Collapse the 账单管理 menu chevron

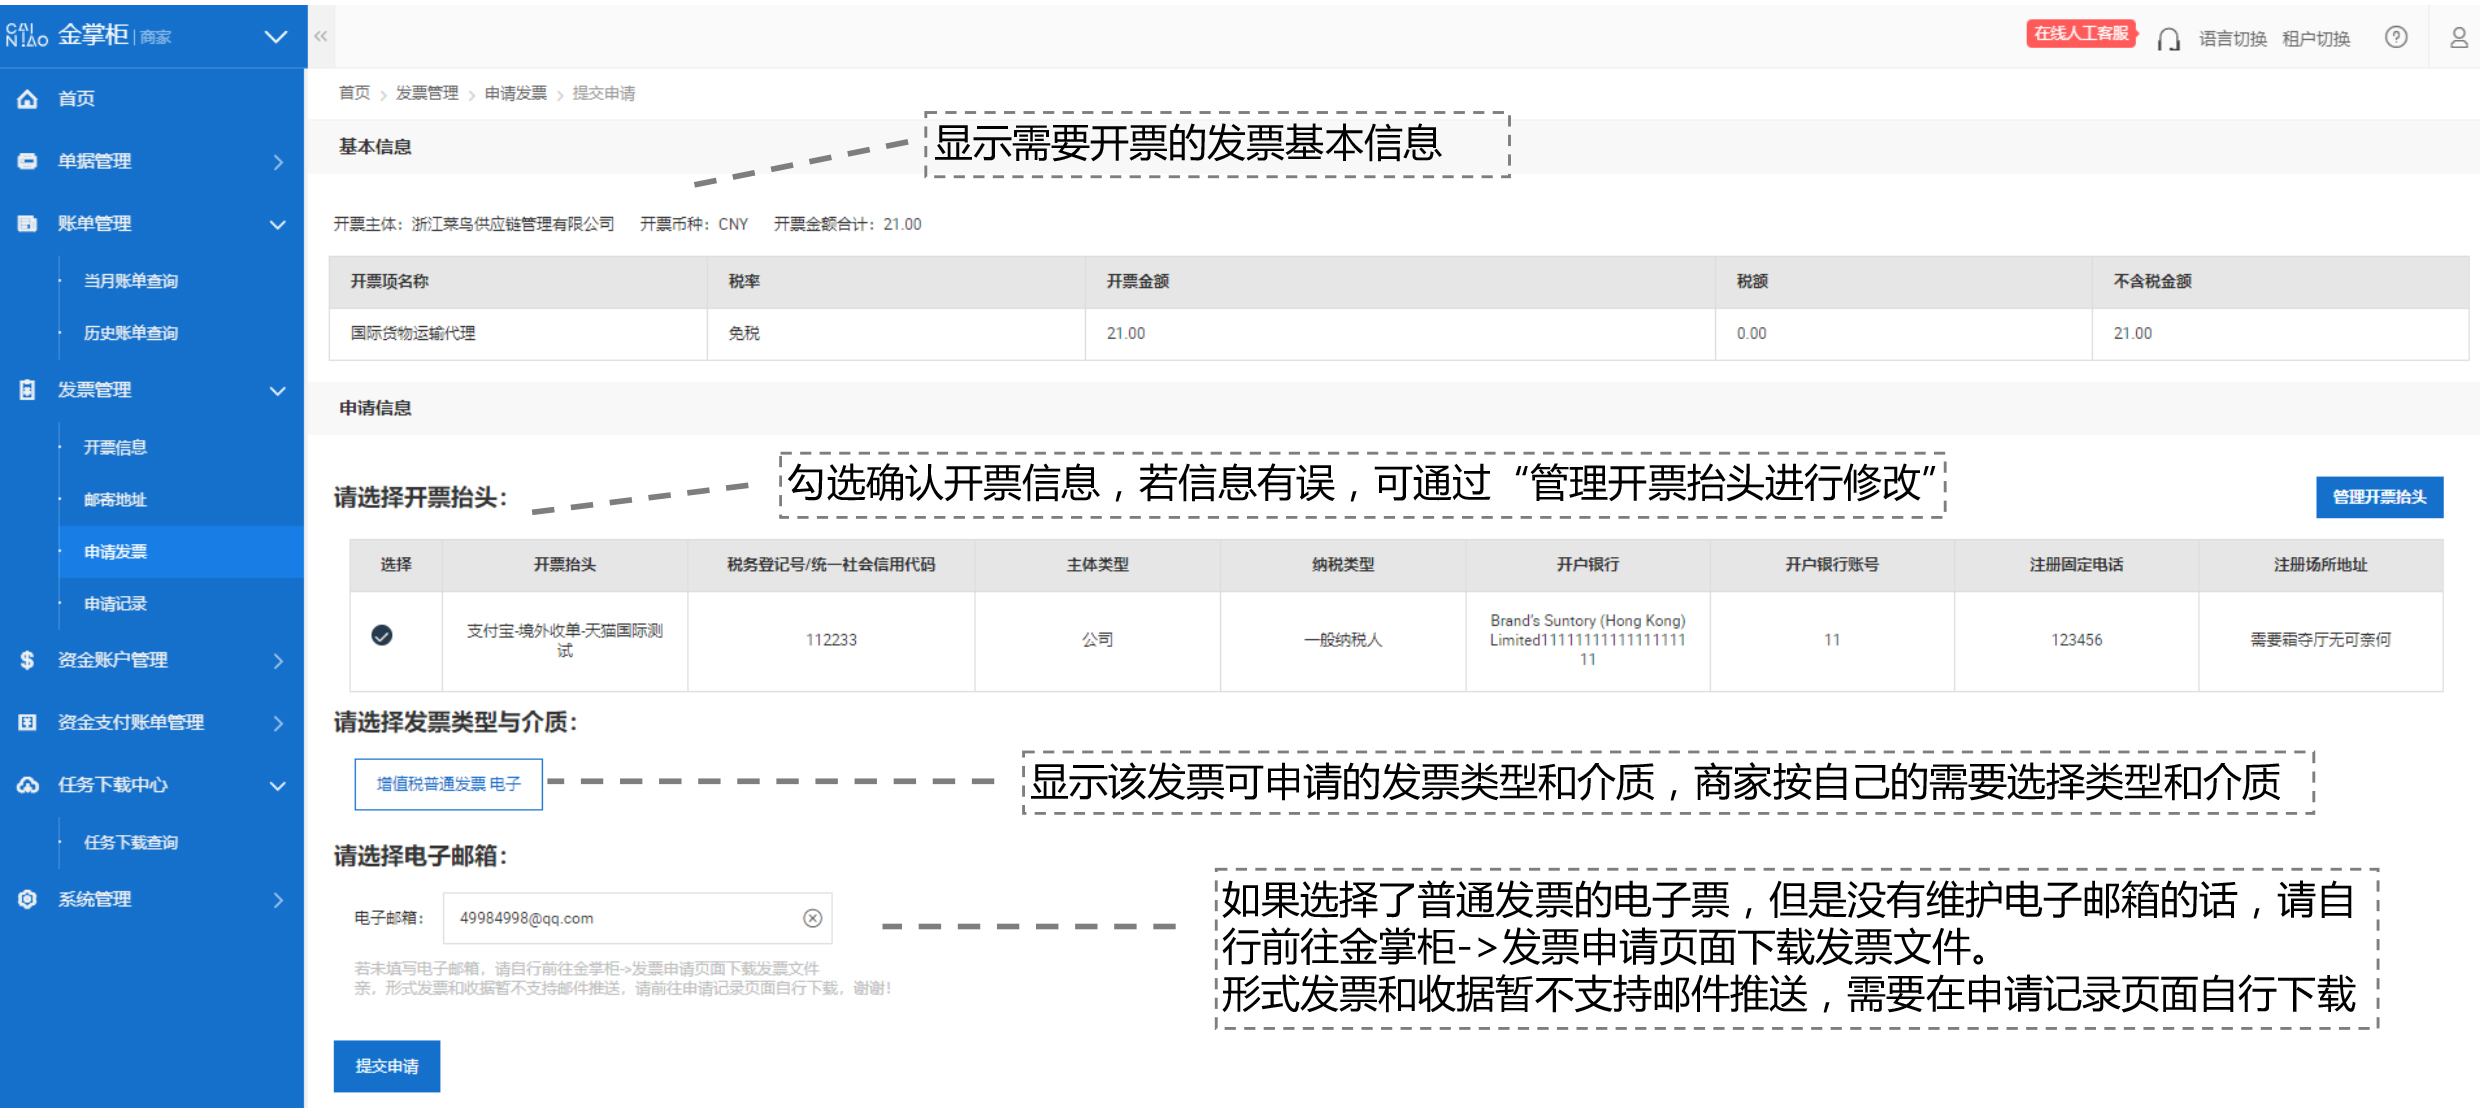(278, 224)
